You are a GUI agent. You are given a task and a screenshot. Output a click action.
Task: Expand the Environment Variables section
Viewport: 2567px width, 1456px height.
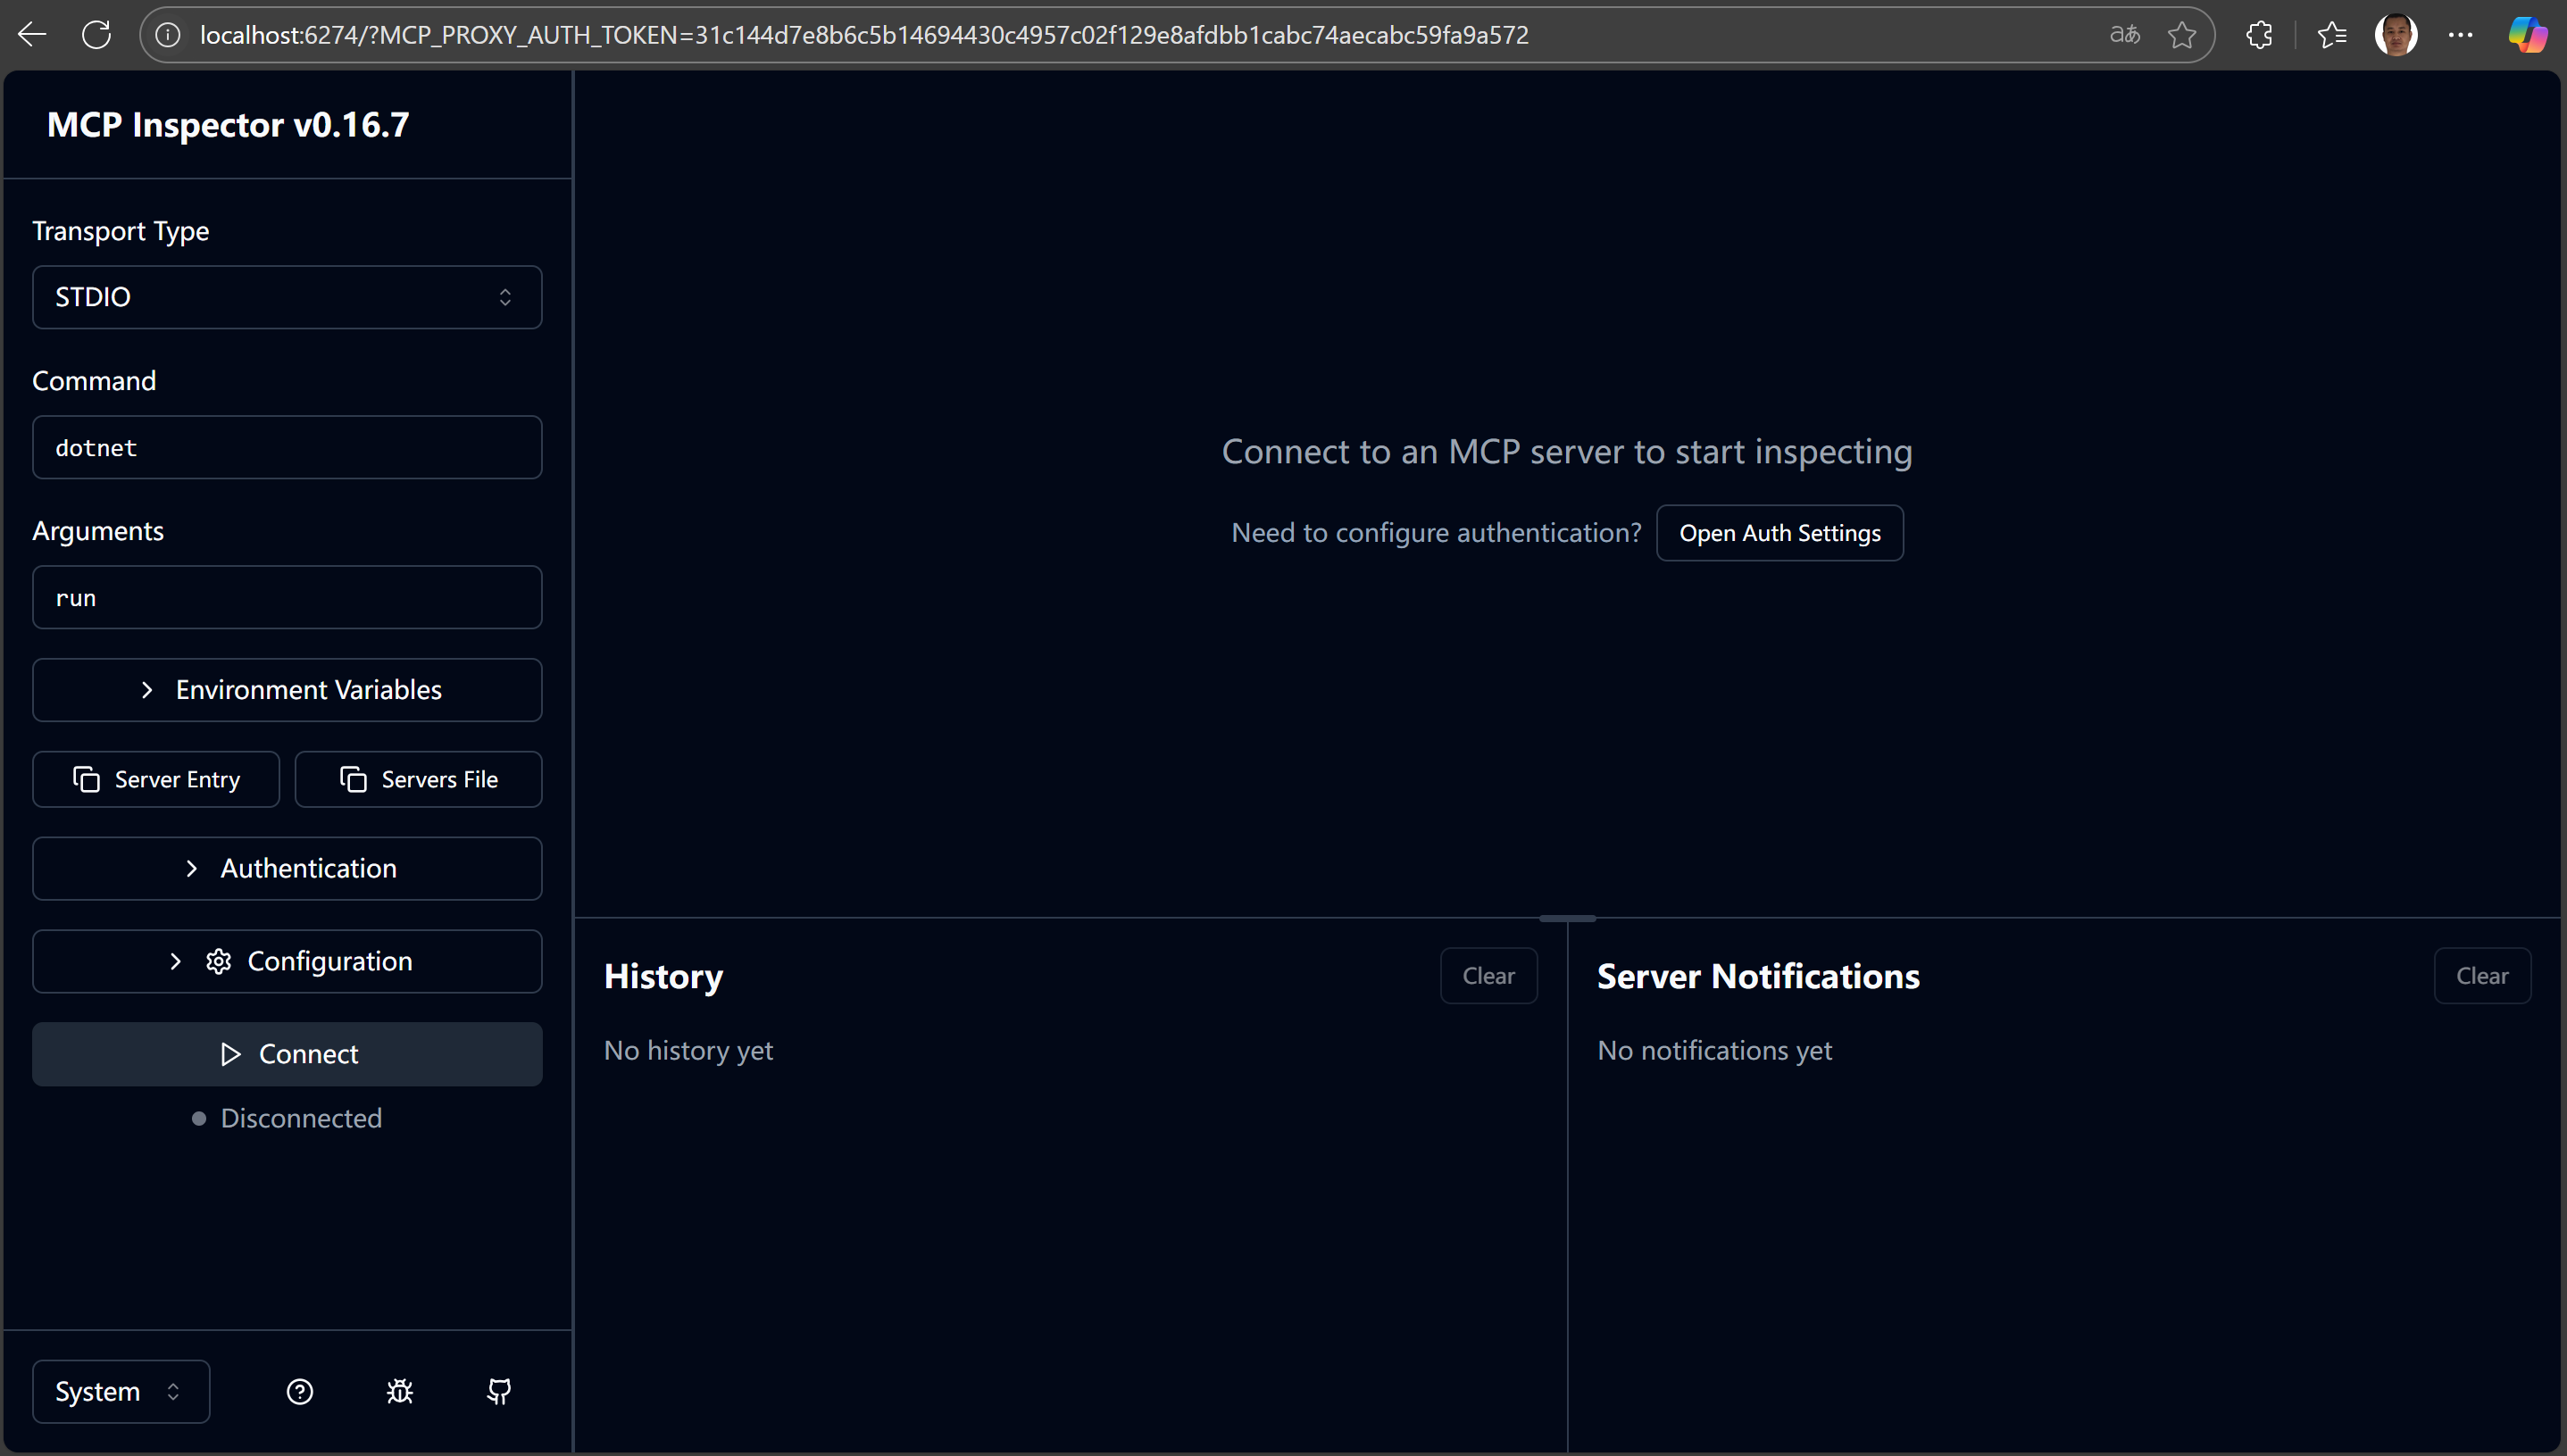[x=287, y=690]
